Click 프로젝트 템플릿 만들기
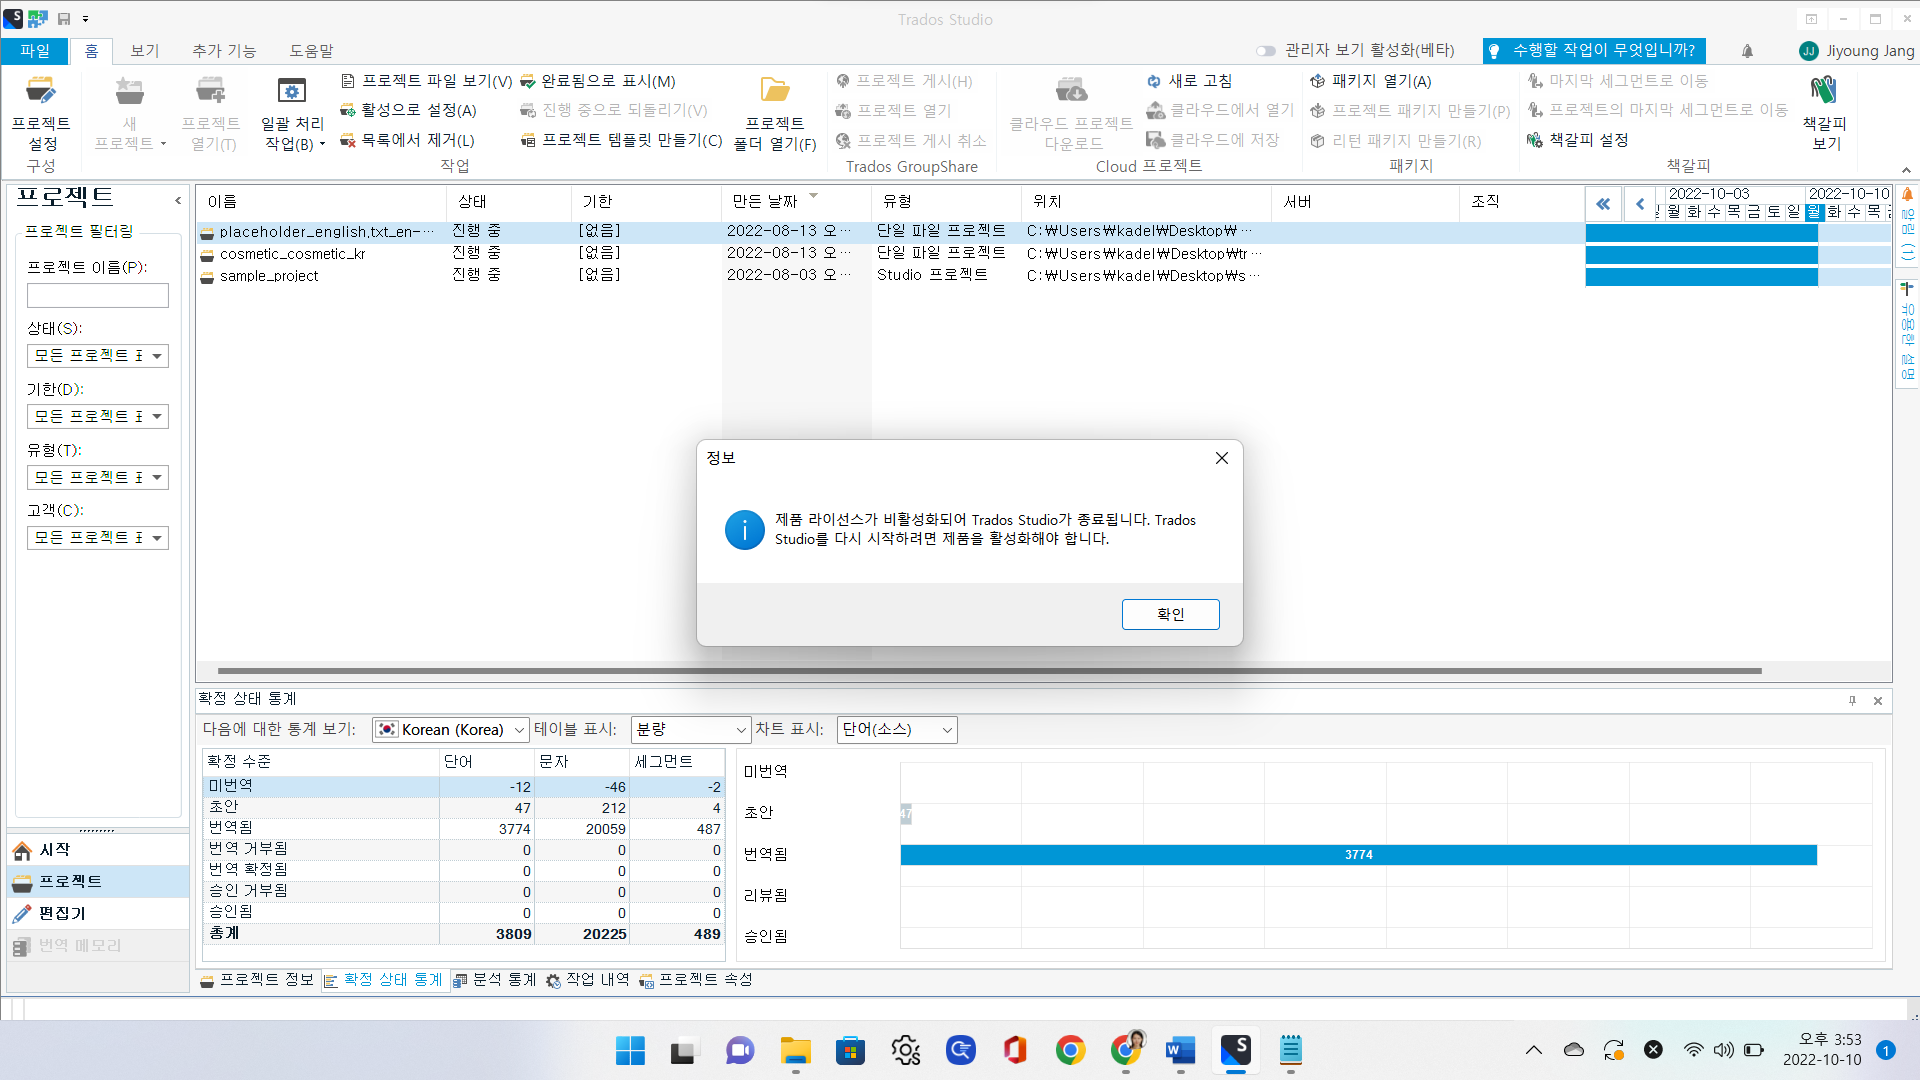 click(620, 140)
